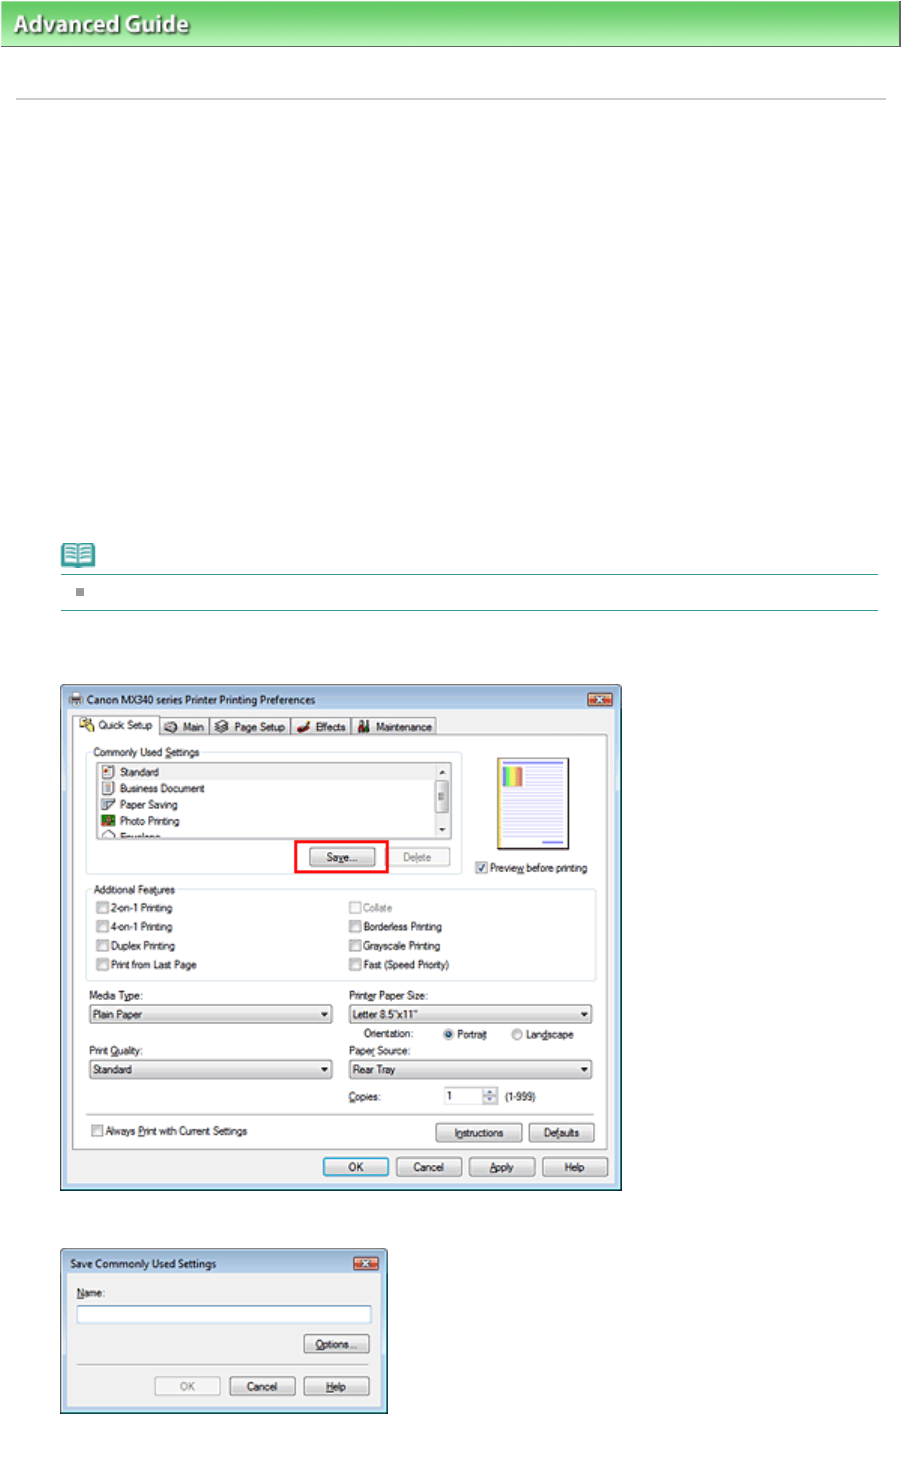Viewport: 901px width, 1471px height.
Task: Click the Apply button
Action: pyautogui.click(x=502, y=1167)
